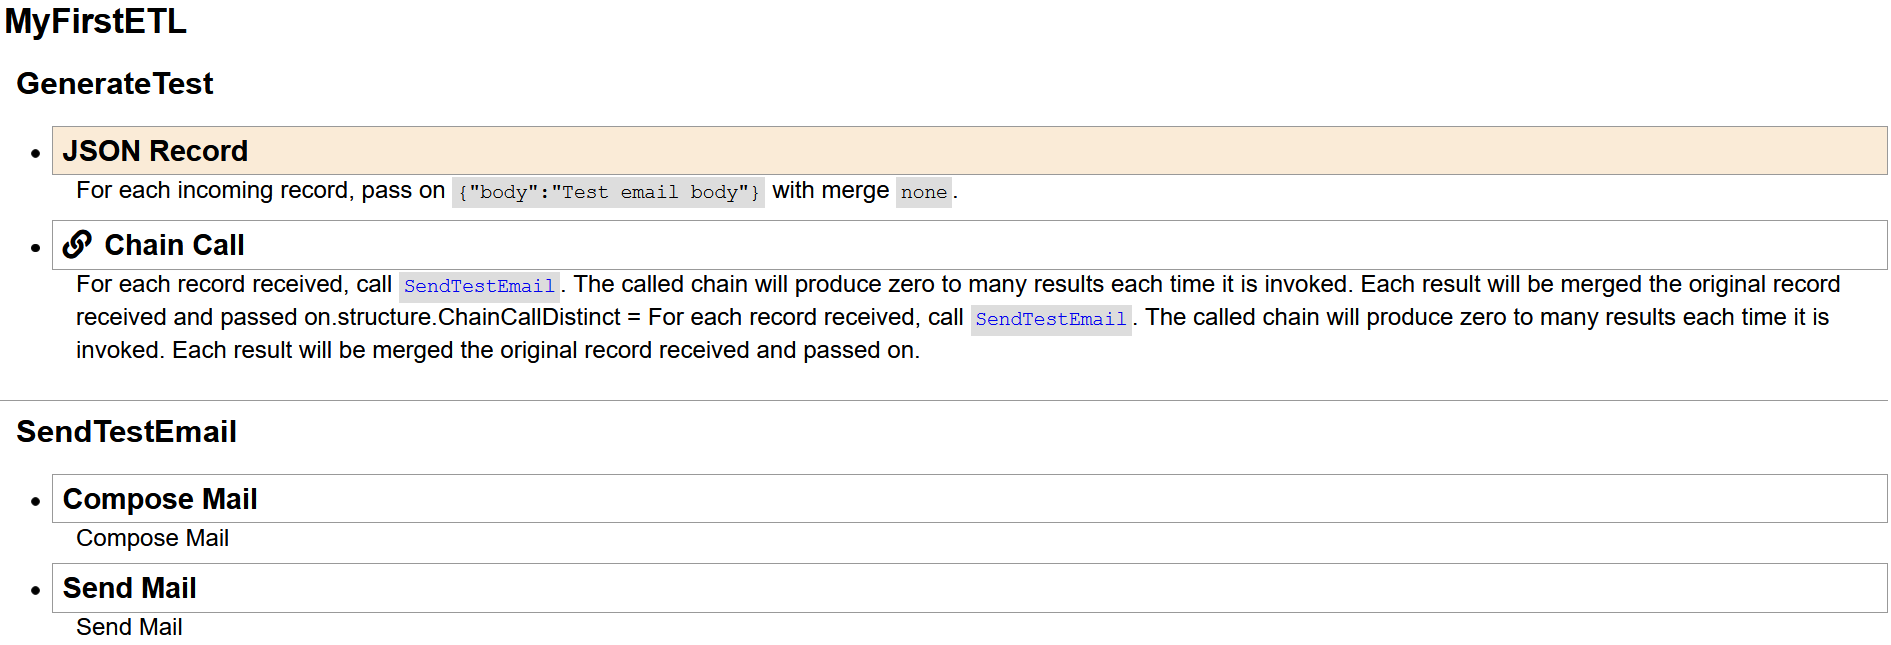Viewport: 1891px width, 645px height.
Task: Click the Chain Call step title text
Action: click(x=174, y=245)
